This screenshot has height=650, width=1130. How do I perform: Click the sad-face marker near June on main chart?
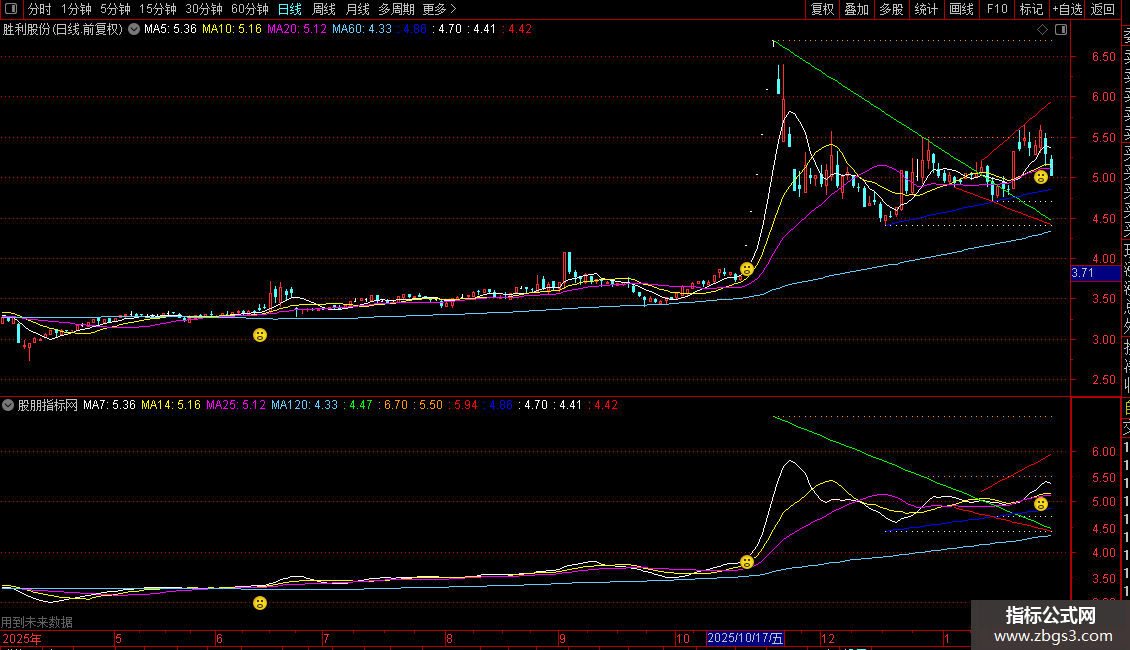pyautogui.click(x=260, y=335)
